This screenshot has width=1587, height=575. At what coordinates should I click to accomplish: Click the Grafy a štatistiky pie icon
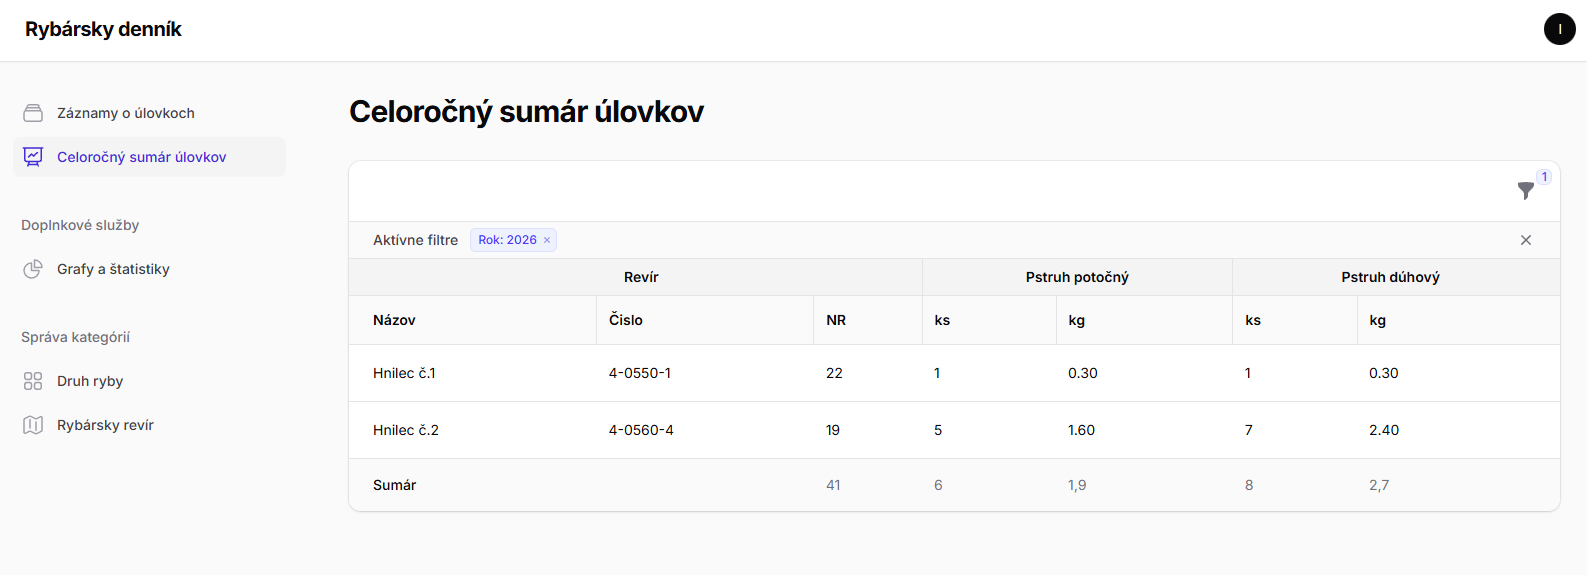(33, 269)
